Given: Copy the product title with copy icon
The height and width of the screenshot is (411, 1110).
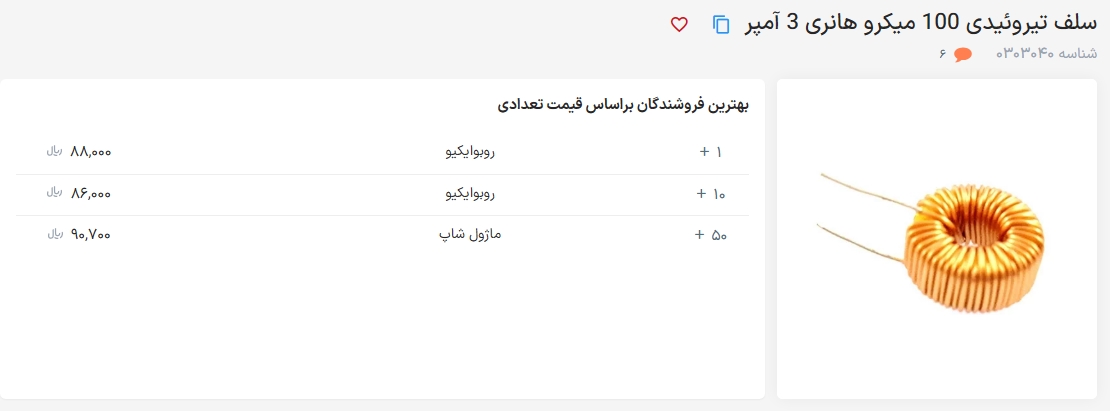Looking at the screenshot, I should tap(721, 24).
